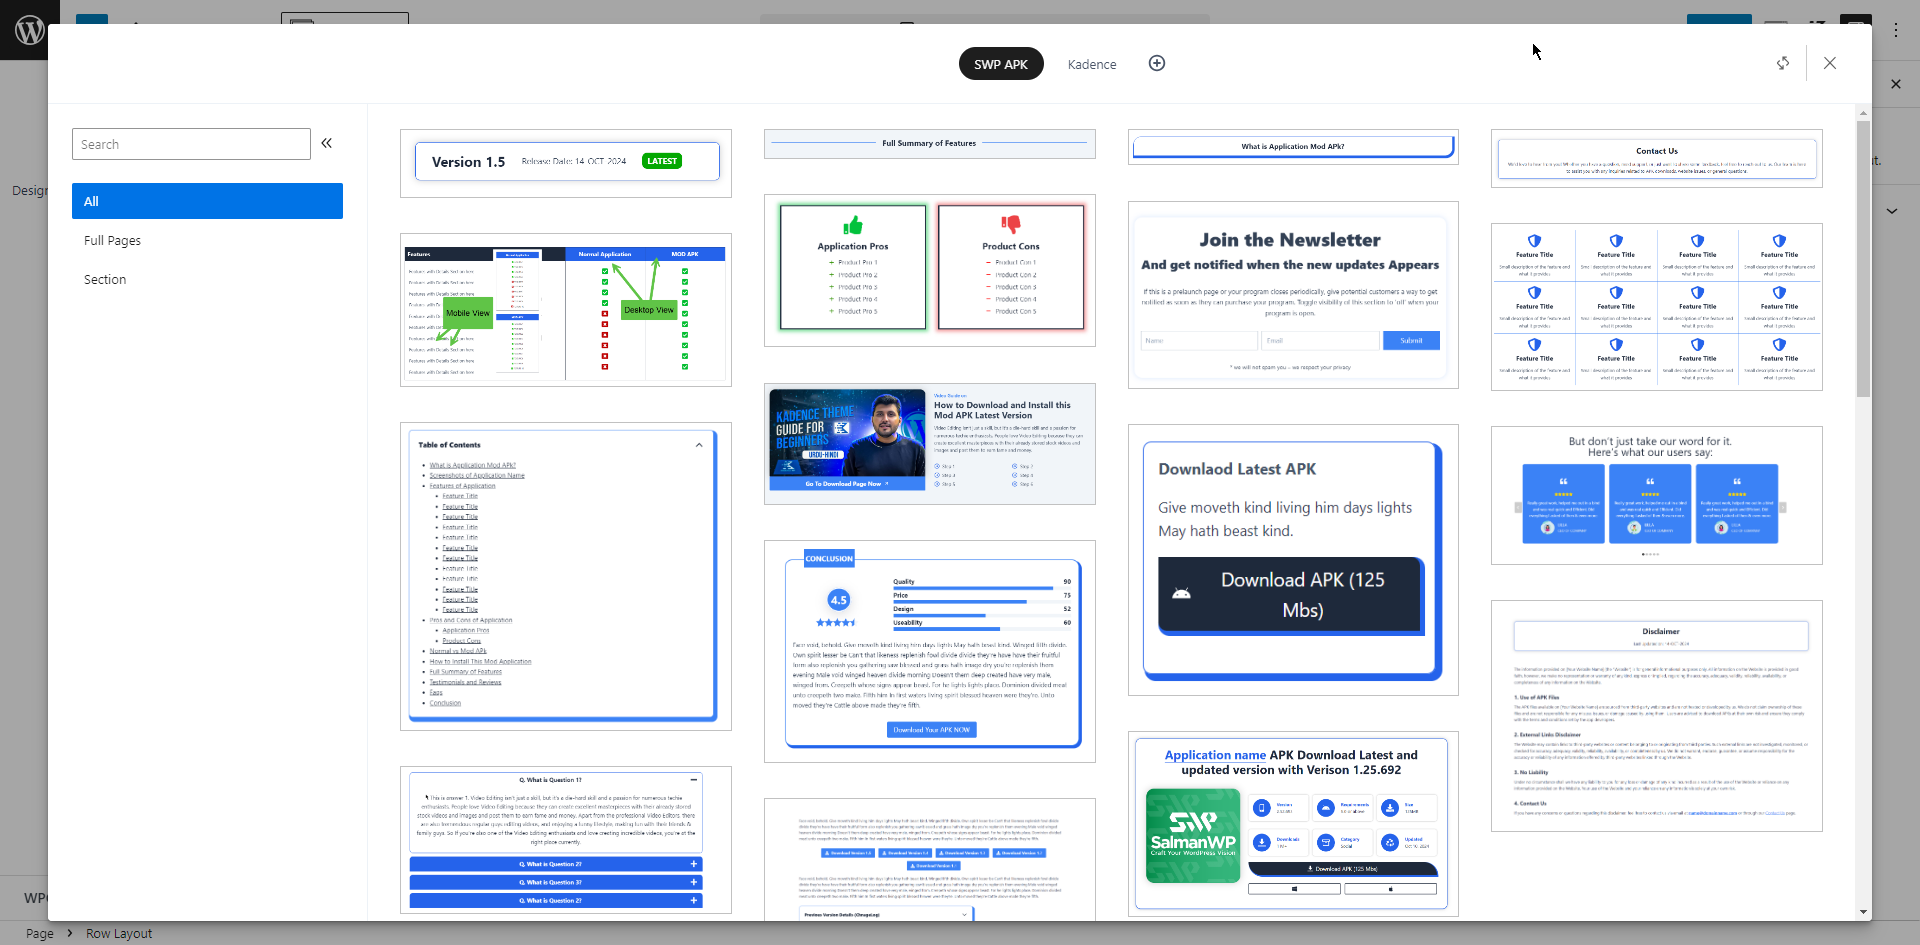Close the design library modal
The image size is (1920, 945).
click(1830, 63)
